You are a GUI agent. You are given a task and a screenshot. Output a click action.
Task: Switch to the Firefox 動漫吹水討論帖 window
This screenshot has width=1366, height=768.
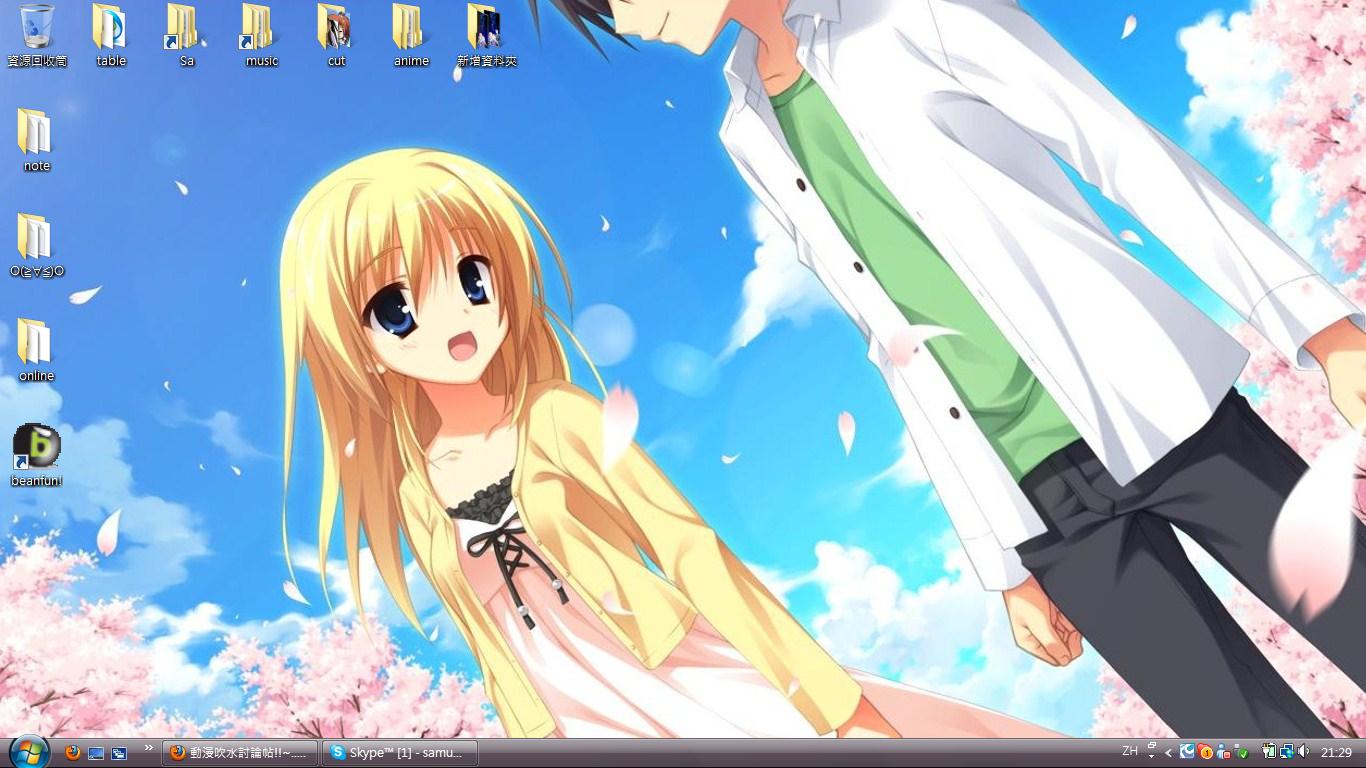[240, 753]
